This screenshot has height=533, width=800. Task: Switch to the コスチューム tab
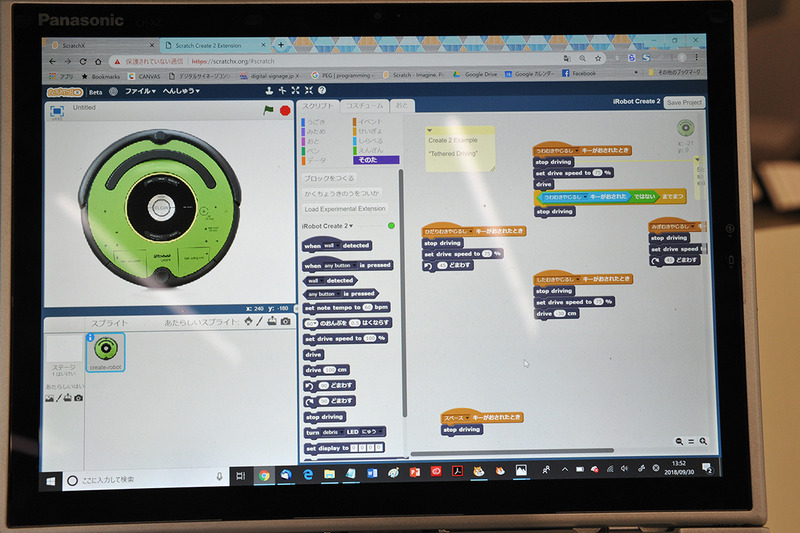[x=365, y=106]
